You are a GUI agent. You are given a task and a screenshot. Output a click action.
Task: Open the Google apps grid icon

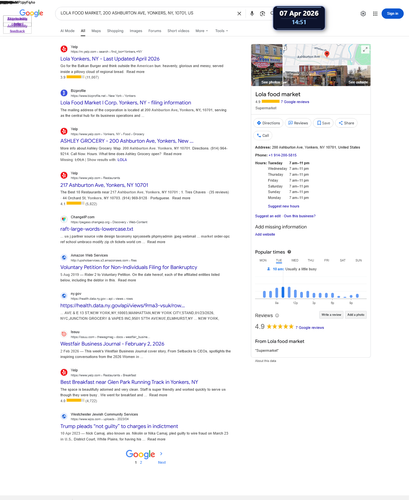tap(375, 14)
